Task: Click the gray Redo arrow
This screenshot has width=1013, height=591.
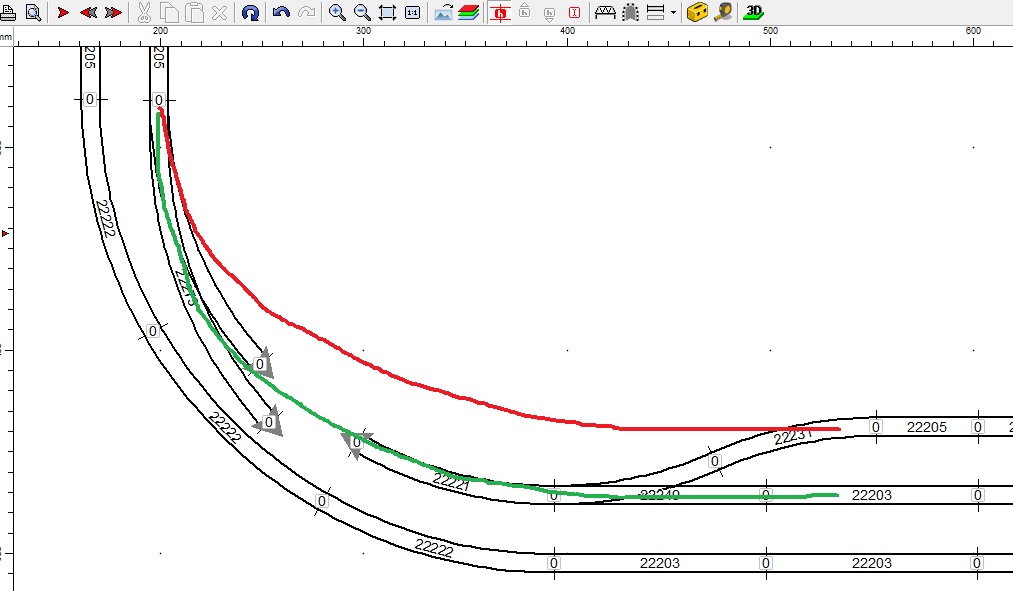Action: 306,12
